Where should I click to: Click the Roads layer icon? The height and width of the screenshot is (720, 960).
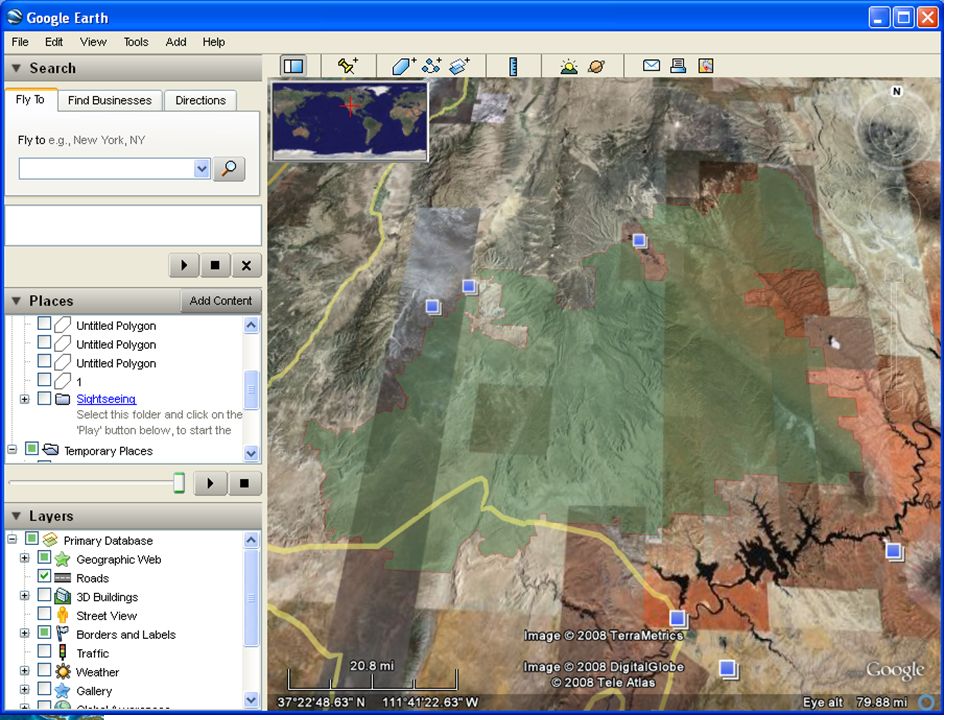pos(62,577)
